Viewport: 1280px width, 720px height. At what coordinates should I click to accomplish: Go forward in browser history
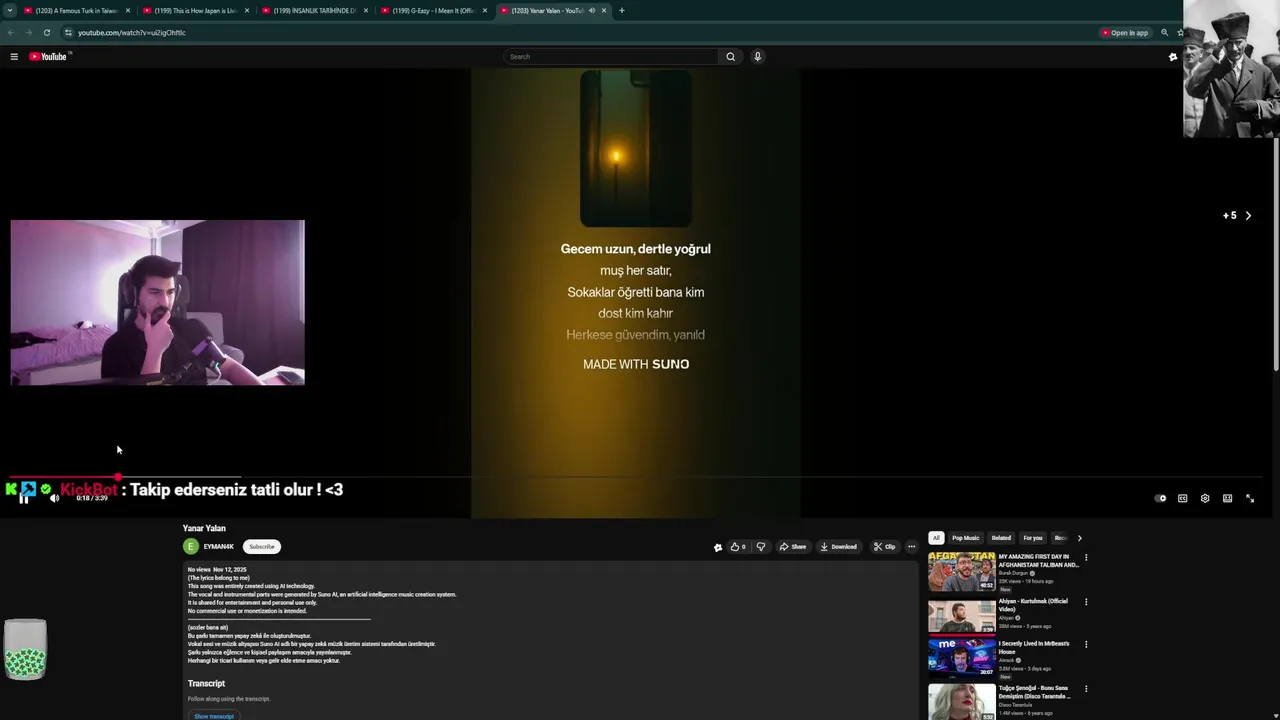coord(28,32)
